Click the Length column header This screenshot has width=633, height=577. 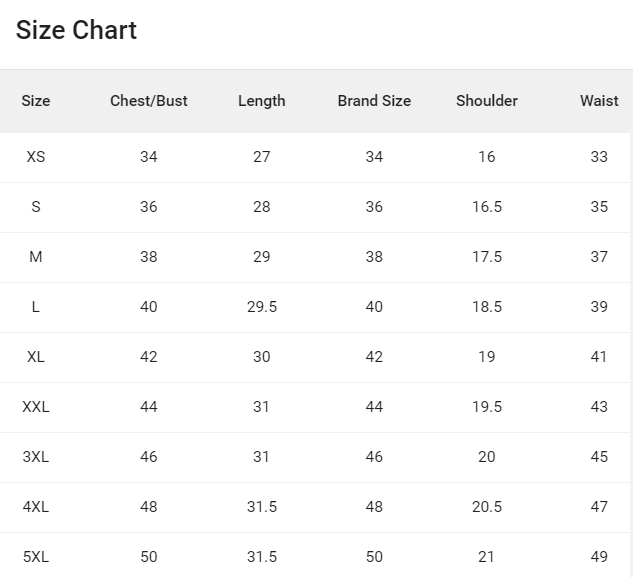coord(262,101)
